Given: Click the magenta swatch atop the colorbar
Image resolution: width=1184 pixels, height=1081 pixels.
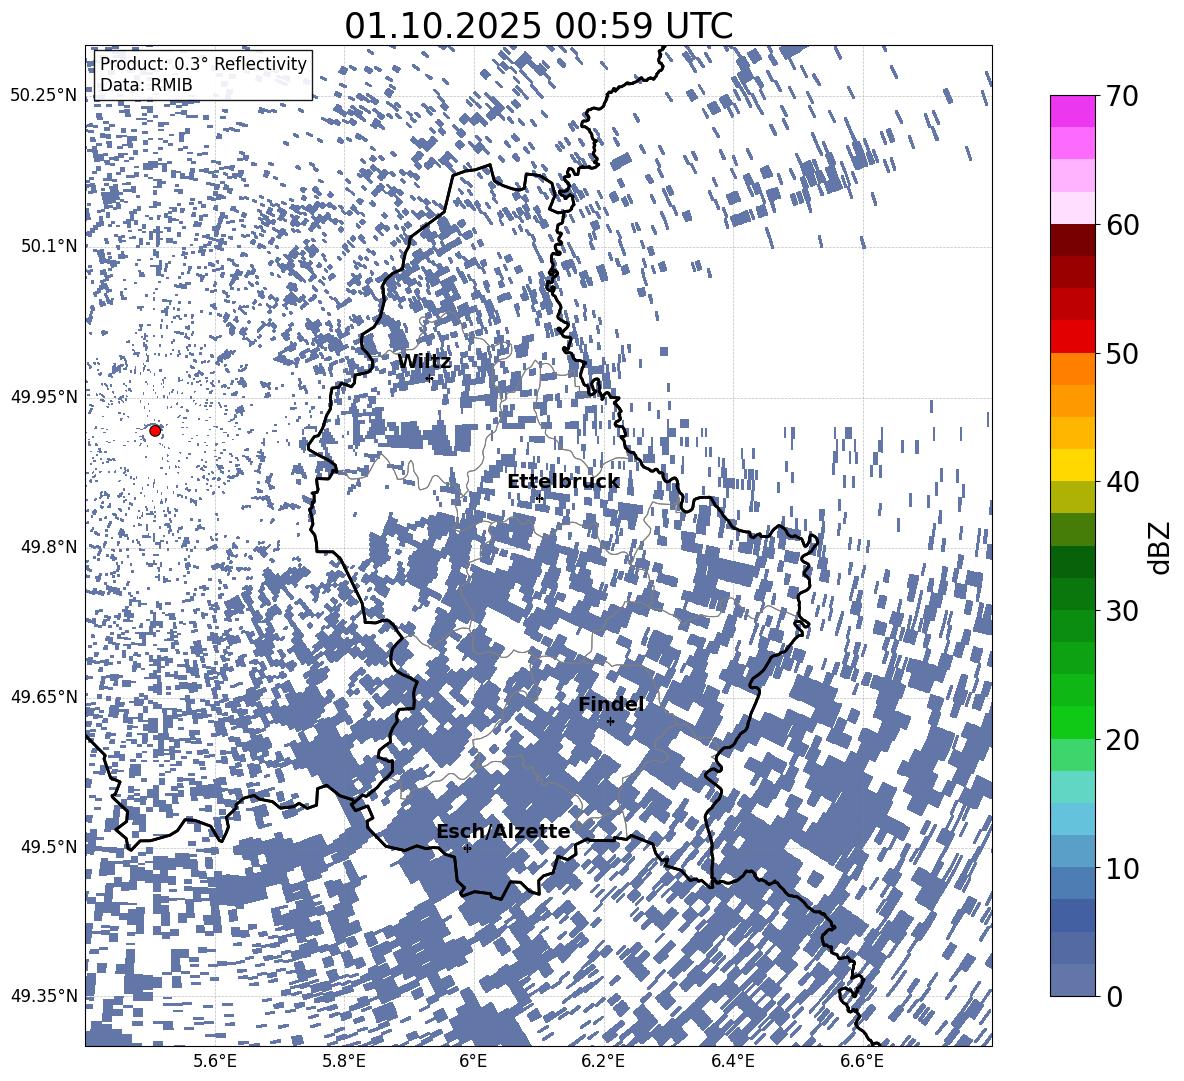Looking at the screenshot, I should 1073,111.
